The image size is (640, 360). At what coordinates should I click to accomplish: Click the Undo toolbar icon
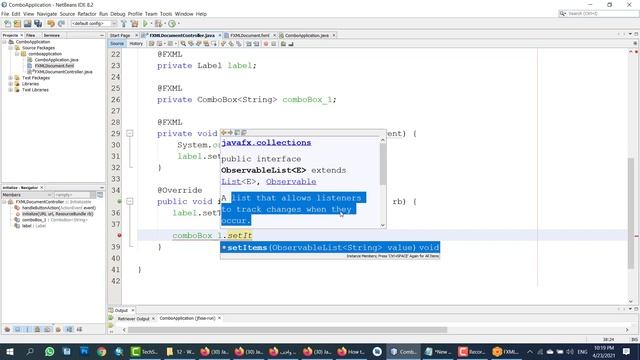pos(51,24)
